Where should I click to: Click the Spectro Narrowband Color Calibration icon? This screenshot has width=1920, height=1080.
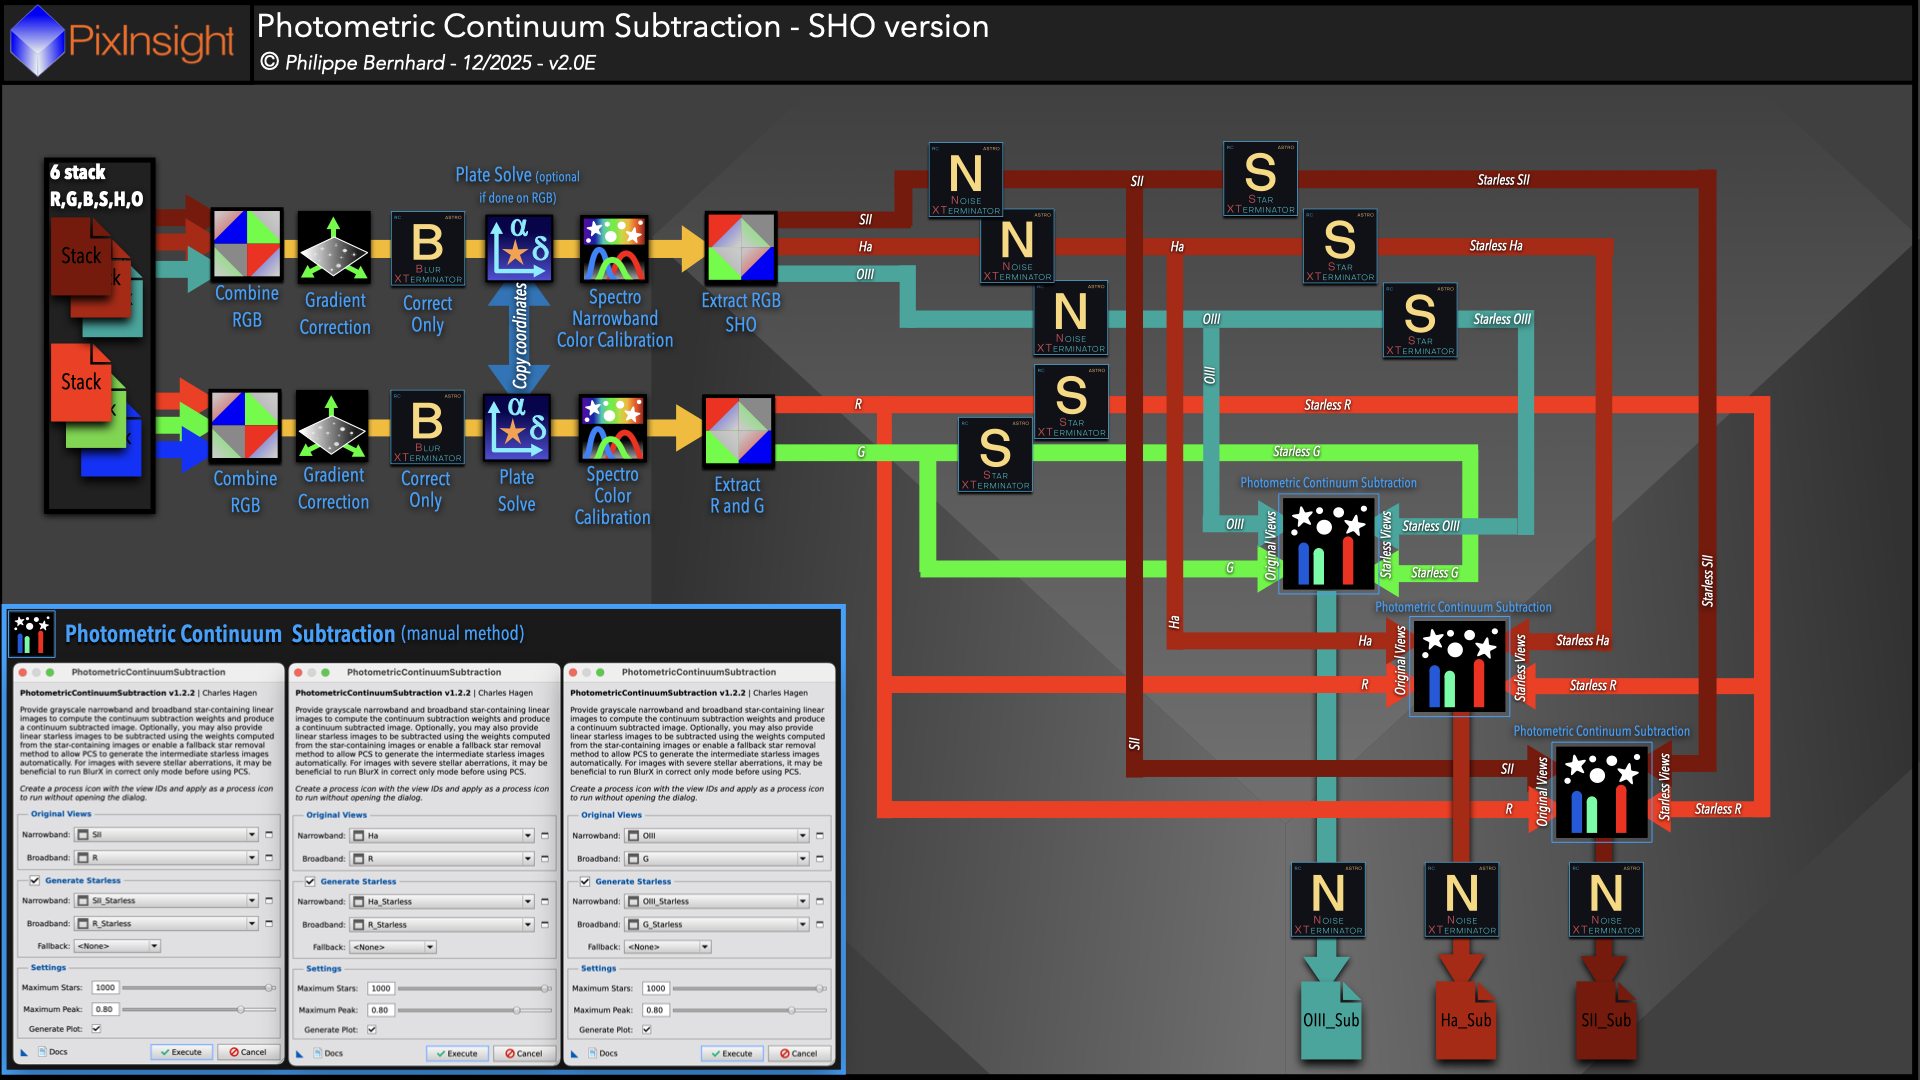(614, 249)
